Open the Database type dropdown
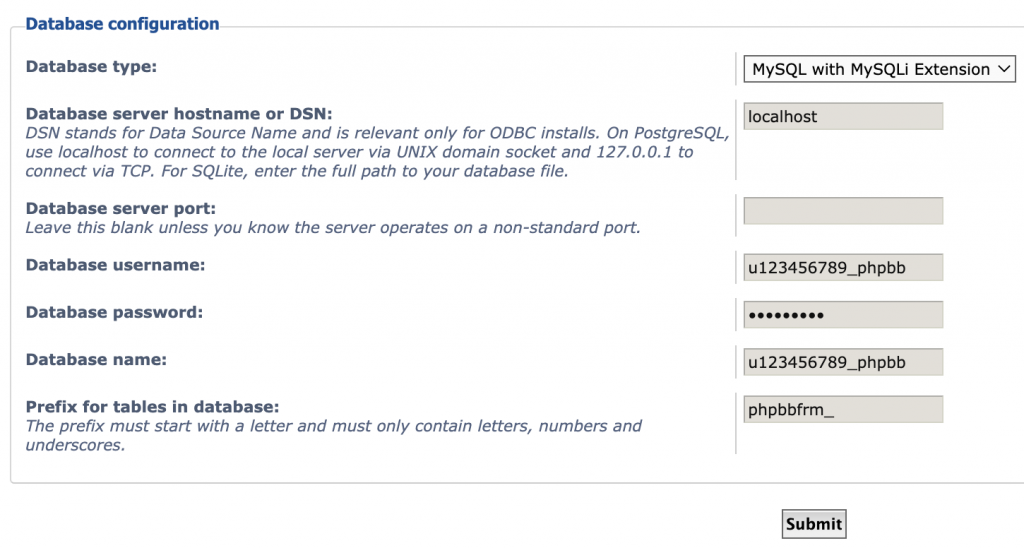Viewport: 1024px width, 548px height. 879,69
